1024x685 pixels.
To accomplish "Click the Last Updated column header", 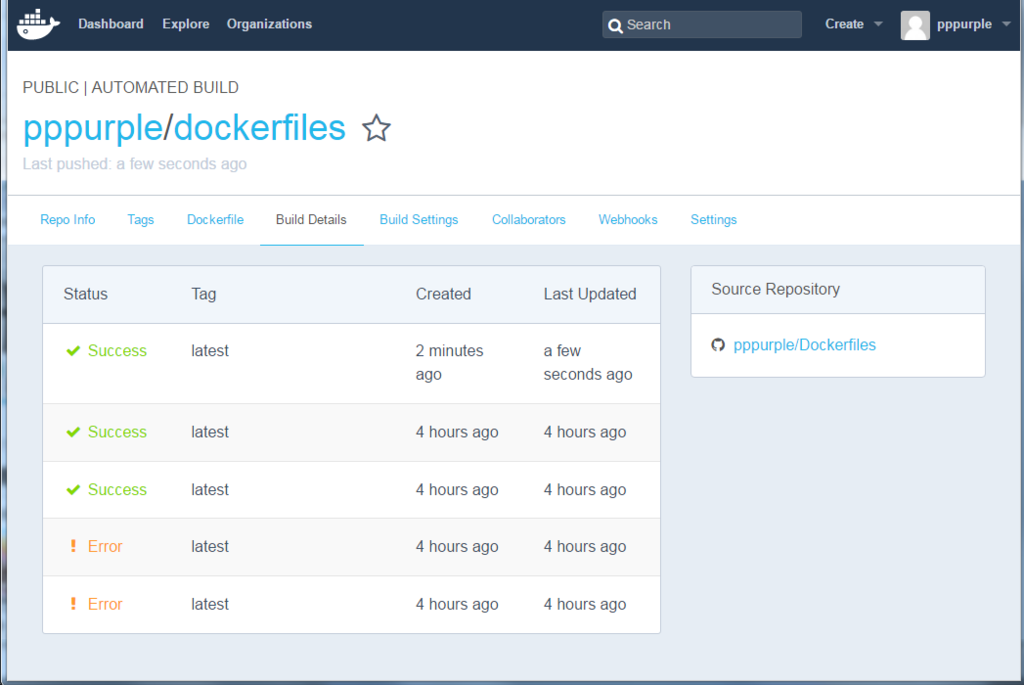I will coord(590,294).
